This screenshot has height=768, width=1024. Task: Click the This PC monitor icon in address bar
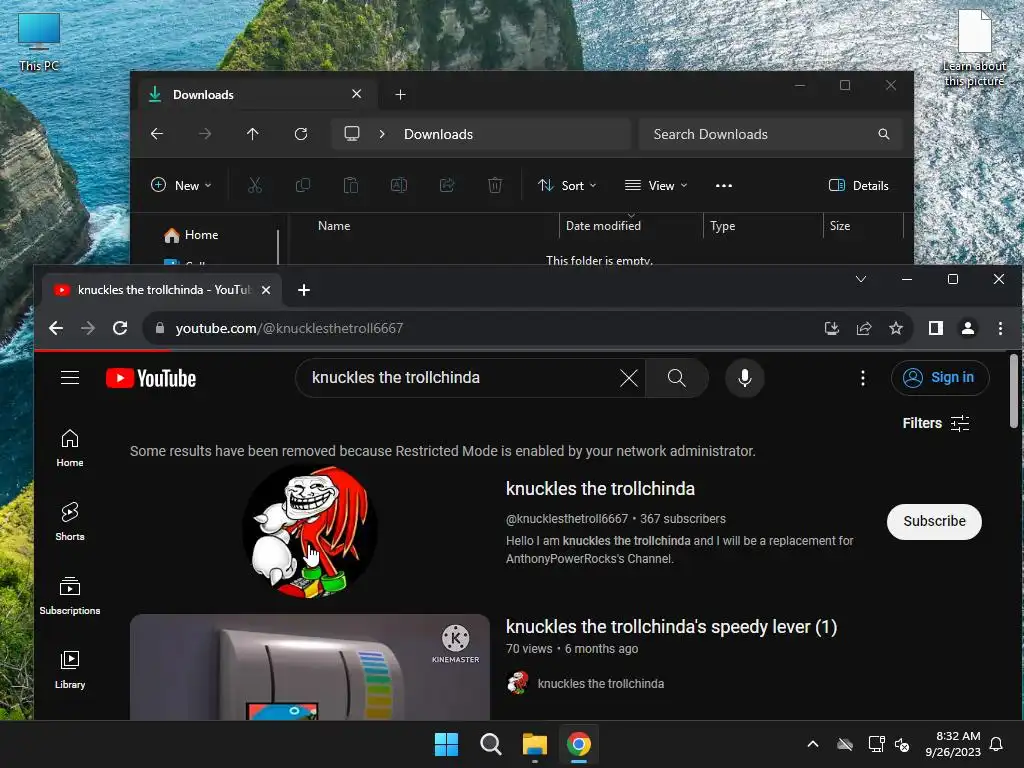click(x=352, y=134)
